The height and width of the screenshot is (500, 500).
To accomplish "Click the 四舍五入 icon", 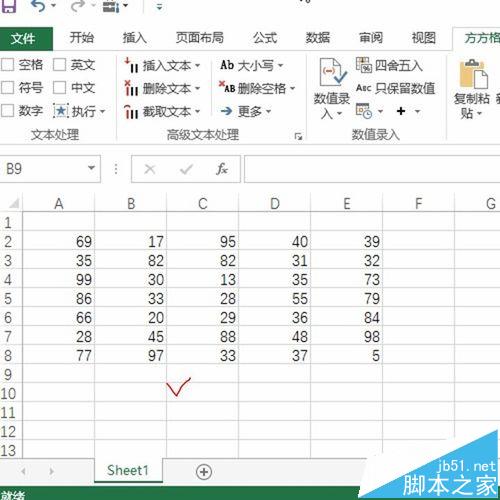I will pyautogui.click(x=363, y=65).
